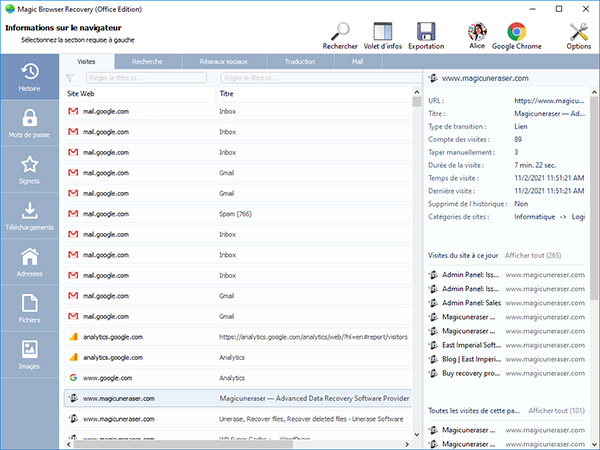Select the Admin Panel: Sales visit entry

point(506,303)
